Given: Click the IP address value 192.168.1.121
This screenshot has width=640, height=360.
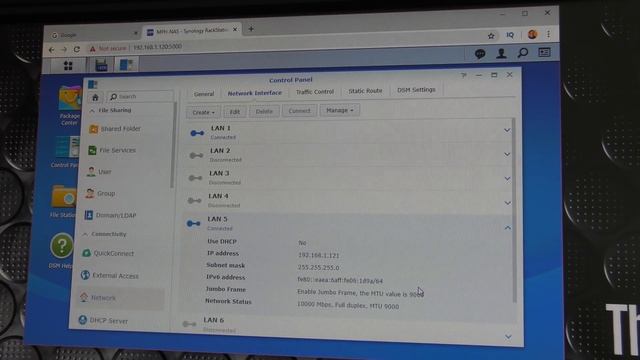Looking at the screenshot, I should (318, 256).
